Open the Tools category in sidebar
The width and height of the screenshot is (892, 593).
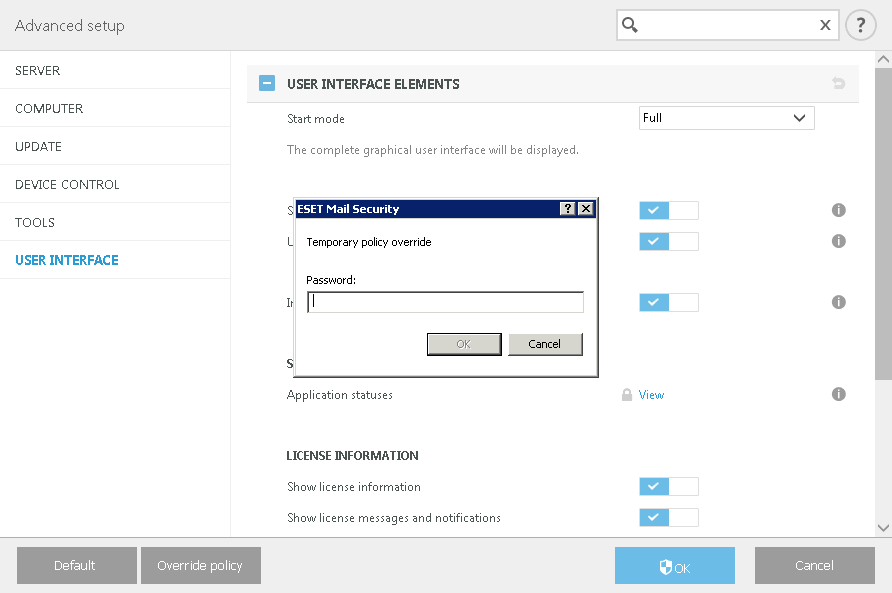tap(35, 223)
